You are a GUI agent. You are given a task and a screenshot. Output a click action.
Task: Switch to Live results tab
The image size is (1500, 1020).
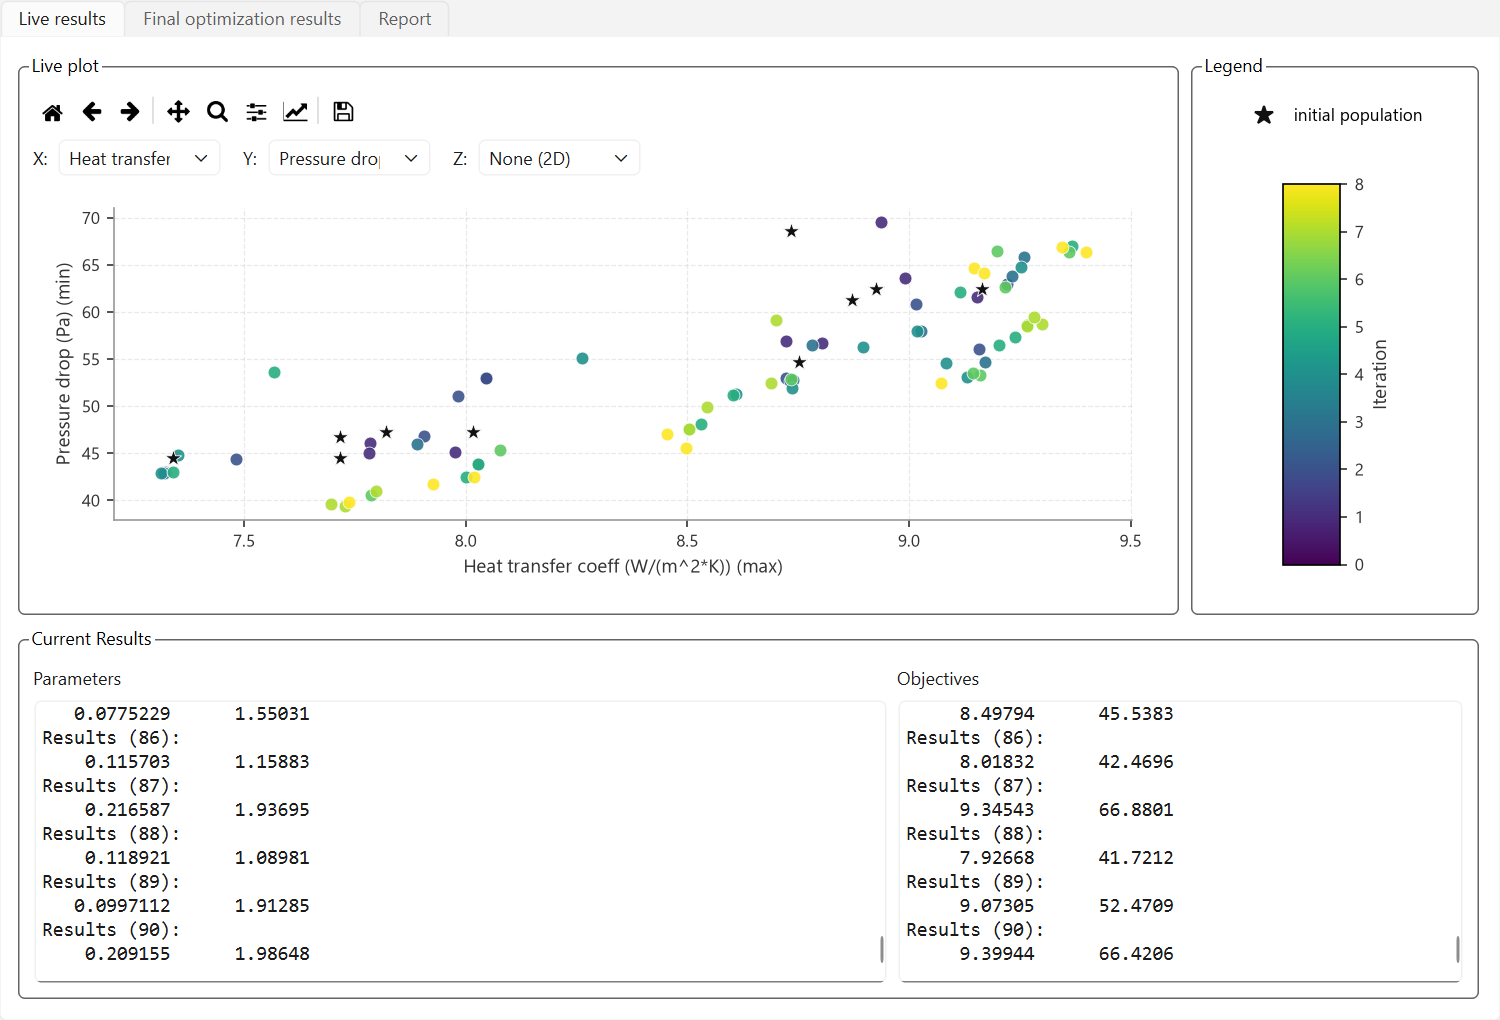pyautogui.click(x=62, y=19)
